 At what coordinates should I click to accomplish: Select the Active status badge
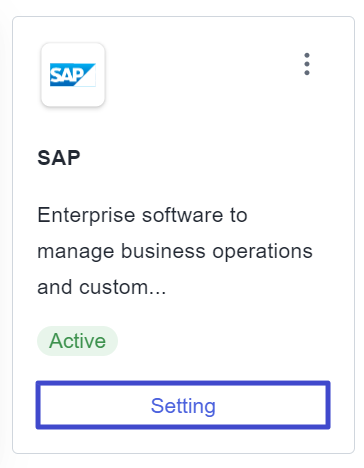[77, 341]
